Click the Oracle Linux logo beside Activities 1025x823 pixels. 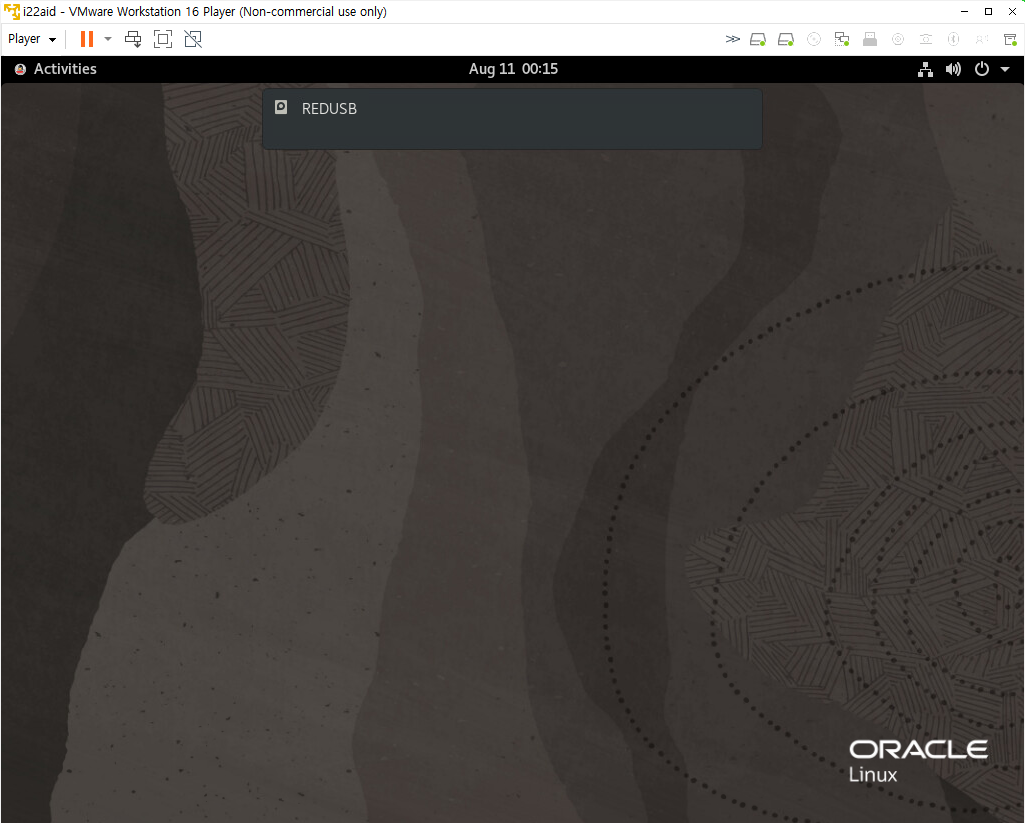click(20, 69)
